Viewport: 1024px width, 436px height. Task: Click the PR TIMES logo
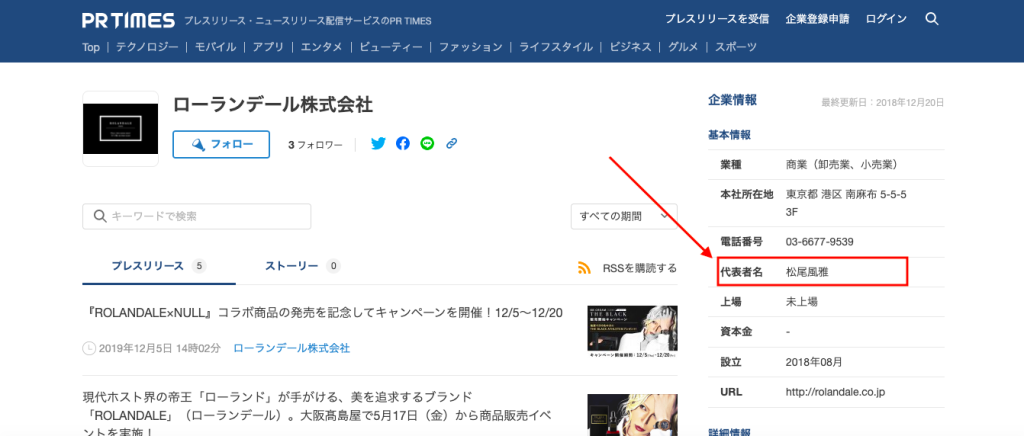pyautogui.click(x=129, y=20)
